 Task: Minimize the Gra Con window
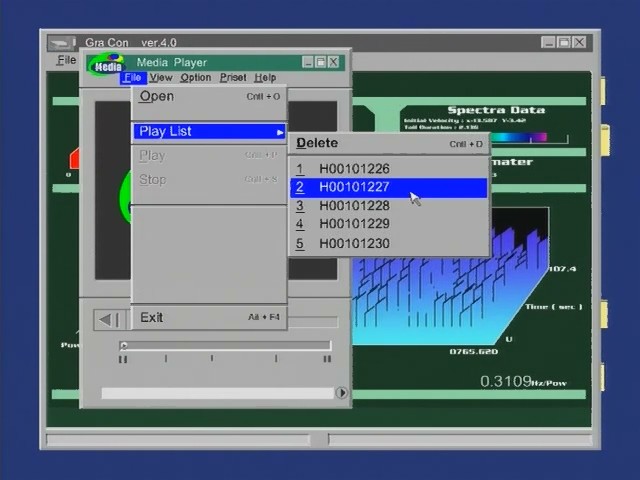(x=548, y=42)
